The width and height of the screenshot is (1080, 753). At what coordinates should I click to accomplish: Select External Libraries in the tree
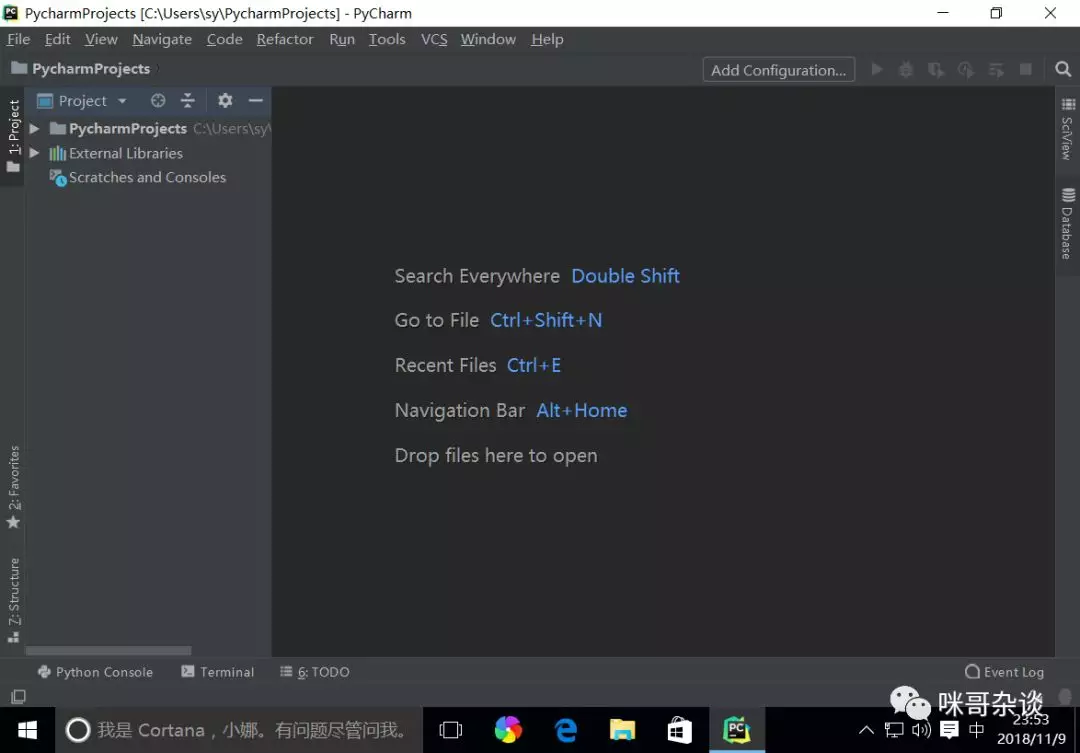click(116, 153)
